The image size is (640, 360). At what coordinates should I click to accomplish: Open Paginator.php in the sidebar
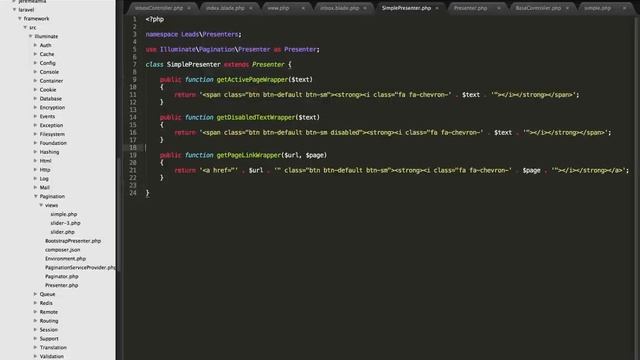coord(62,277)
